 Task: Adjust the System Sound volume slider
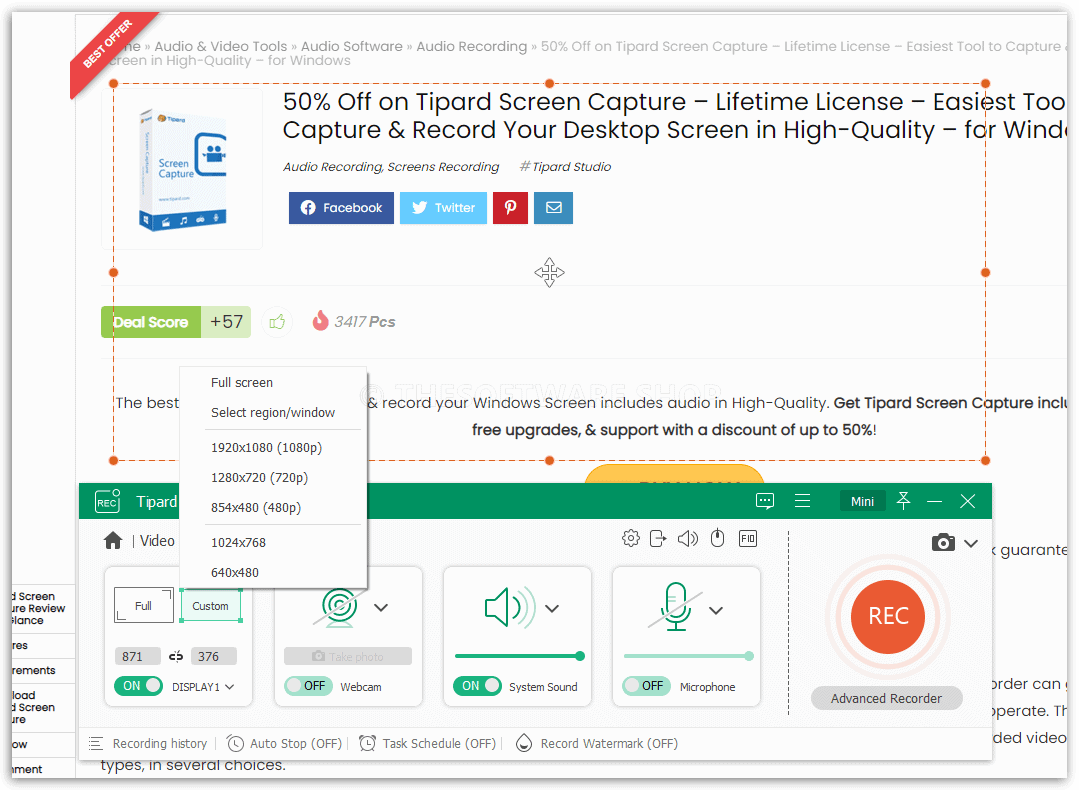click(x=520, y=656)
